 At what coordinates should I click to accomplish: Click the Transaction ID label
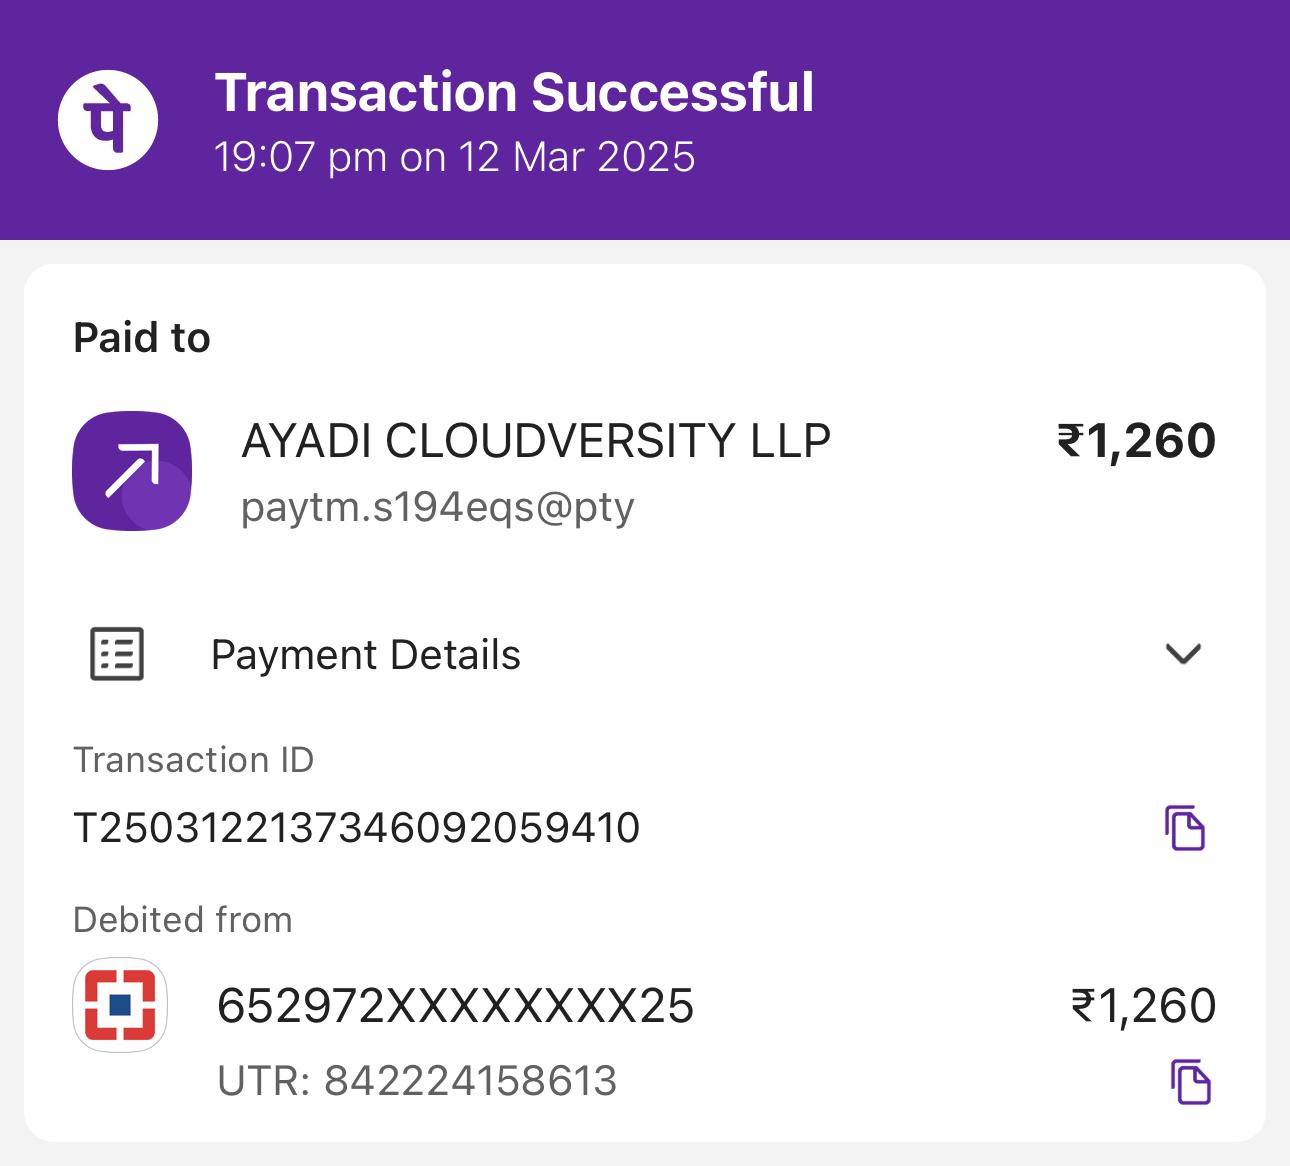click(x=194, y=760)
